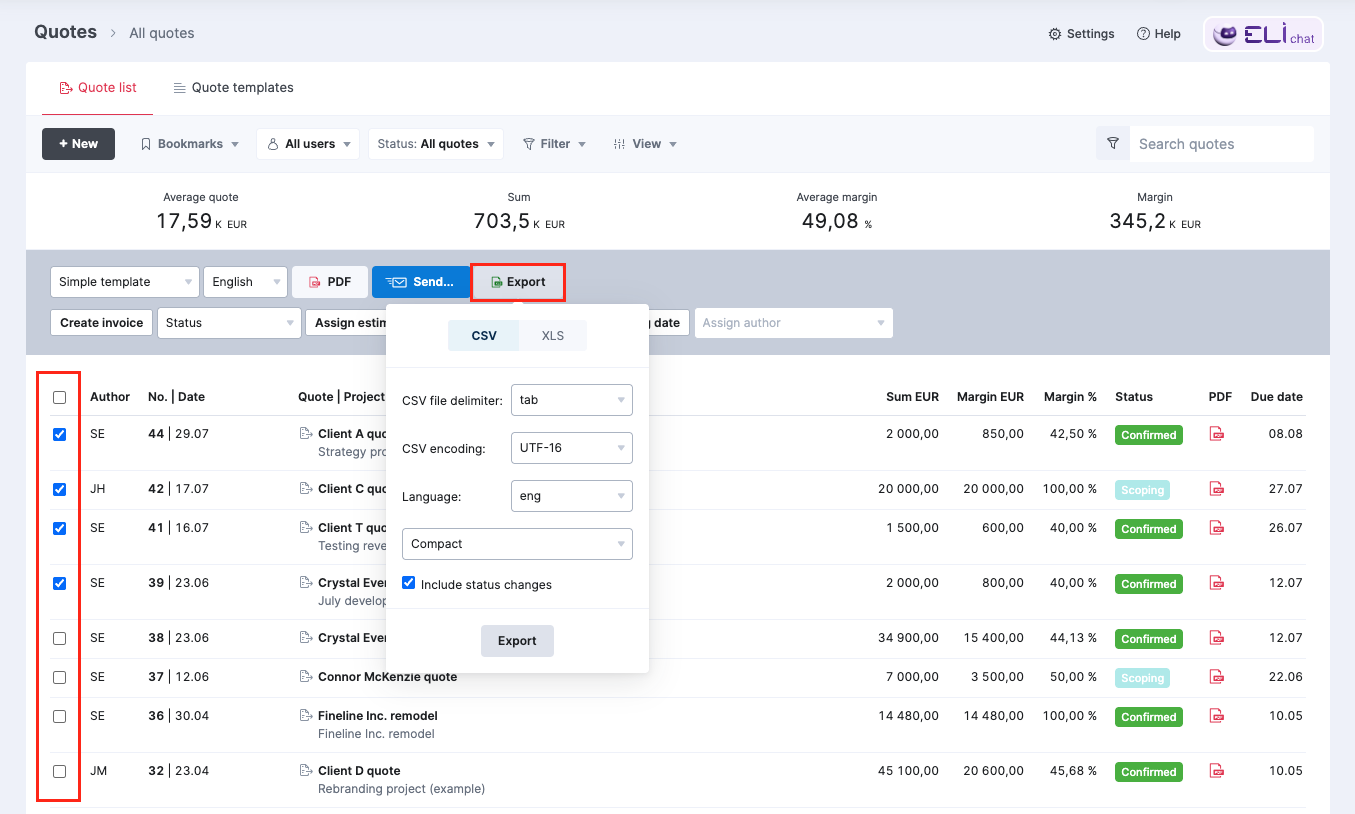This screenshot has height=814, width=1355.
Task: Open the Compact layout dropdown
Action: [517, 544]
